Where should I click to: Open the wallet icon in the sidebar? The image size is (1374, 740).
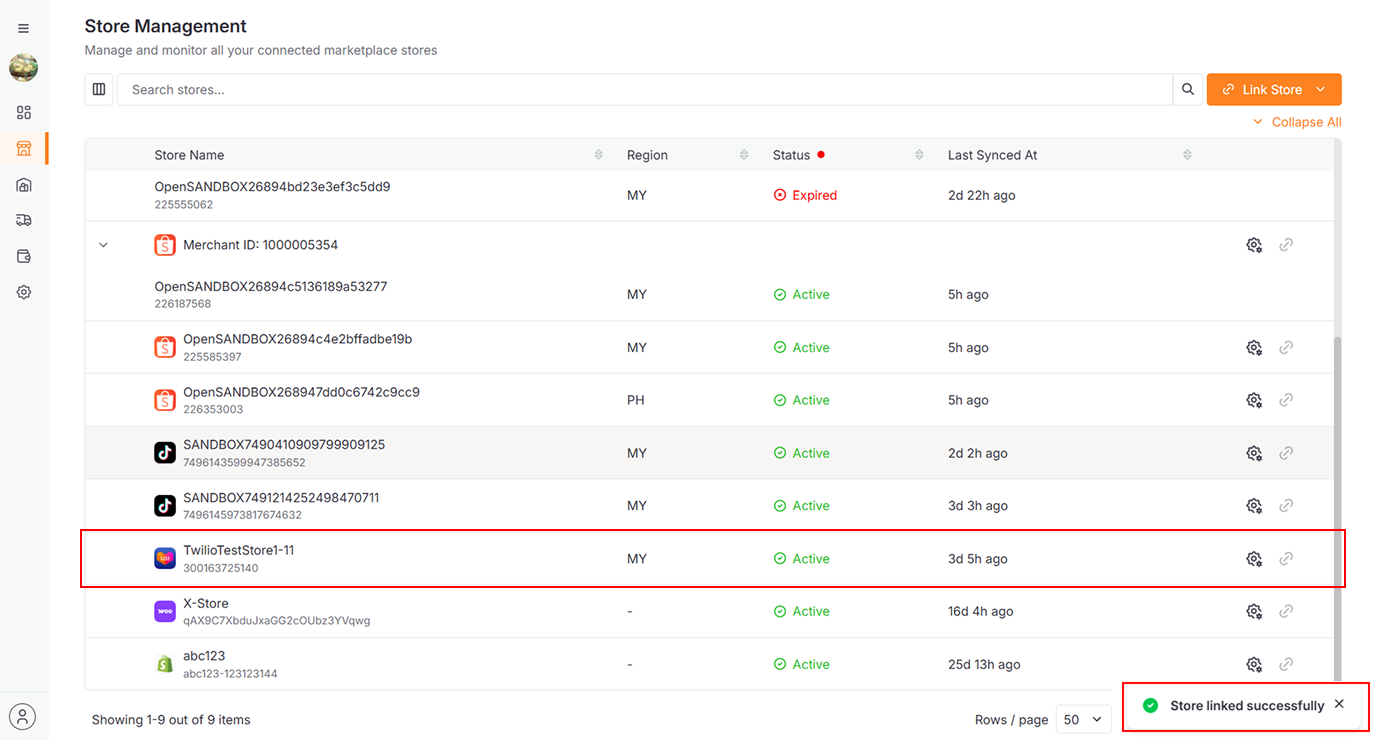coord(24,256)
